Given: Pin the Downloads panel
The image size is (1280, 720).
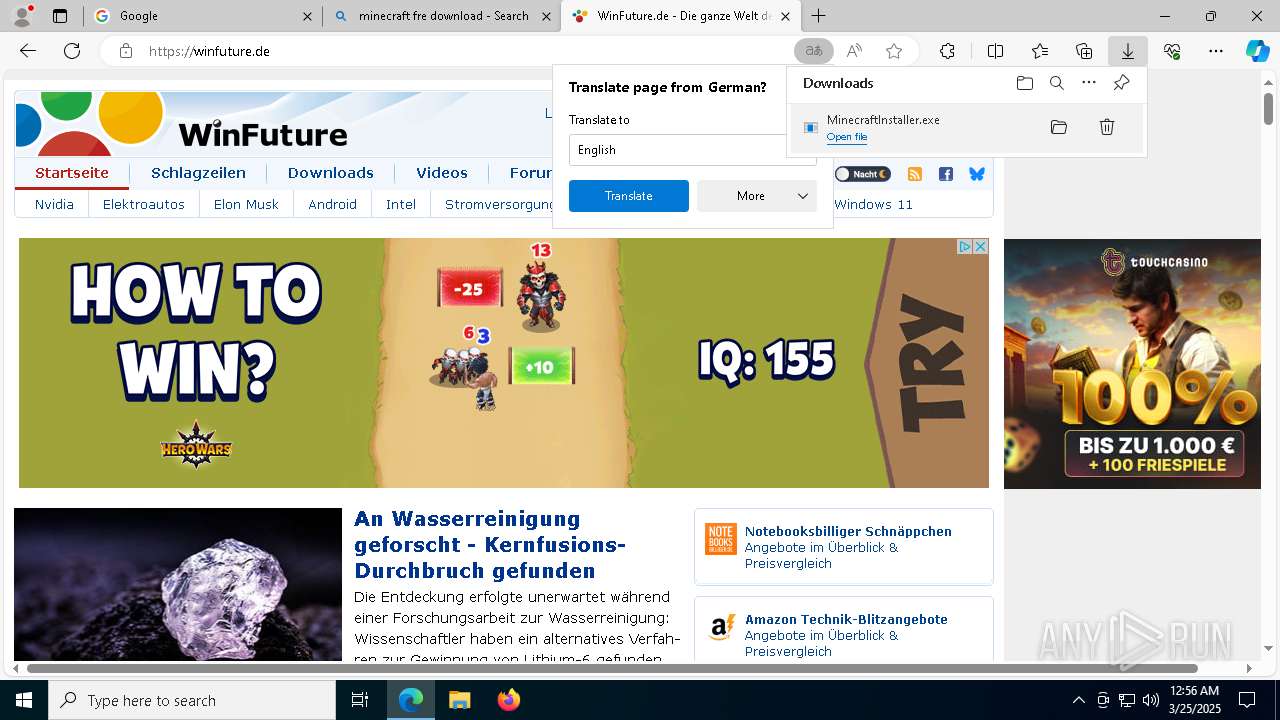Looking at the screenshot, I should (1121, 83).
